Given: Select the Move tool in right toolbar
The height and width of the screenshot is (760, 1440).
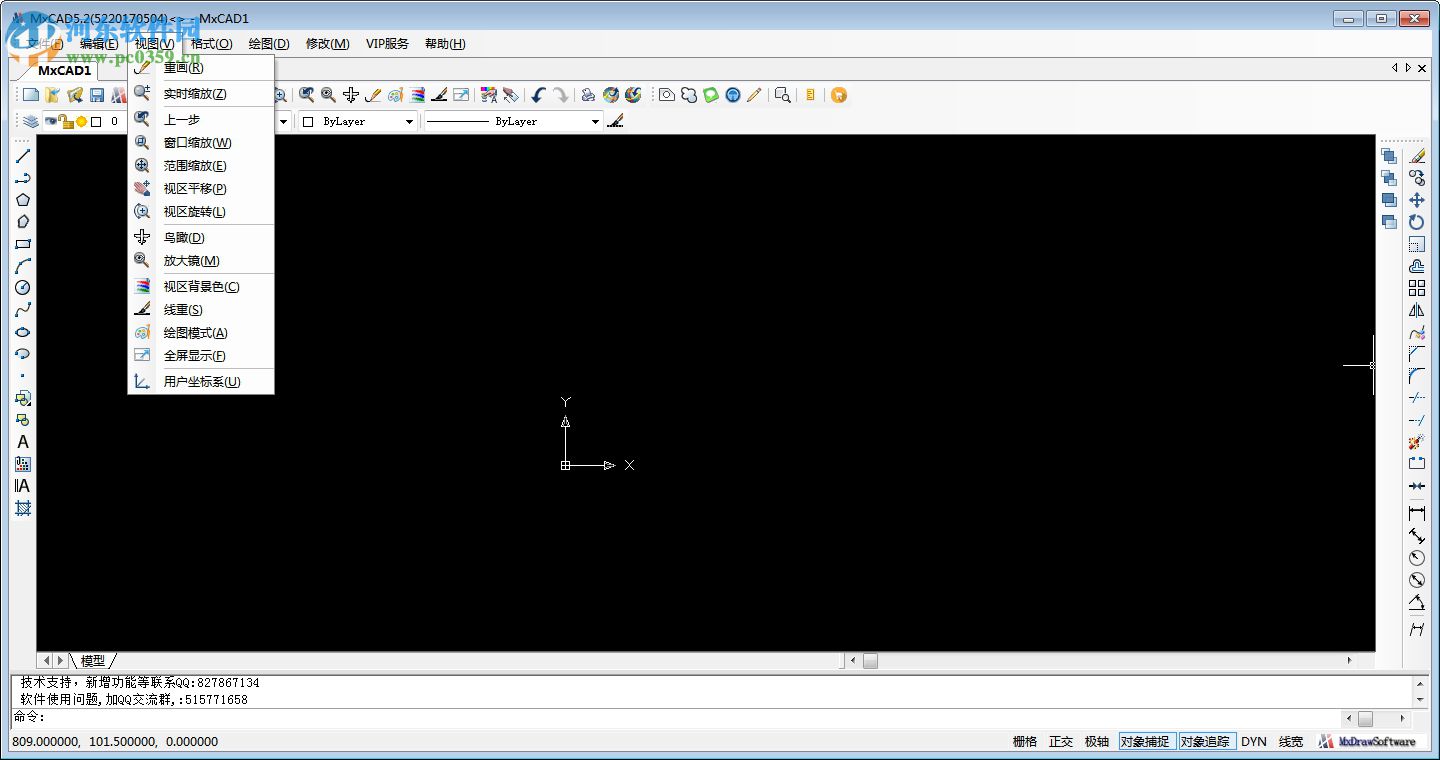Looking at the screenshot, I should pyautogui.click(x=1417, y=200).
